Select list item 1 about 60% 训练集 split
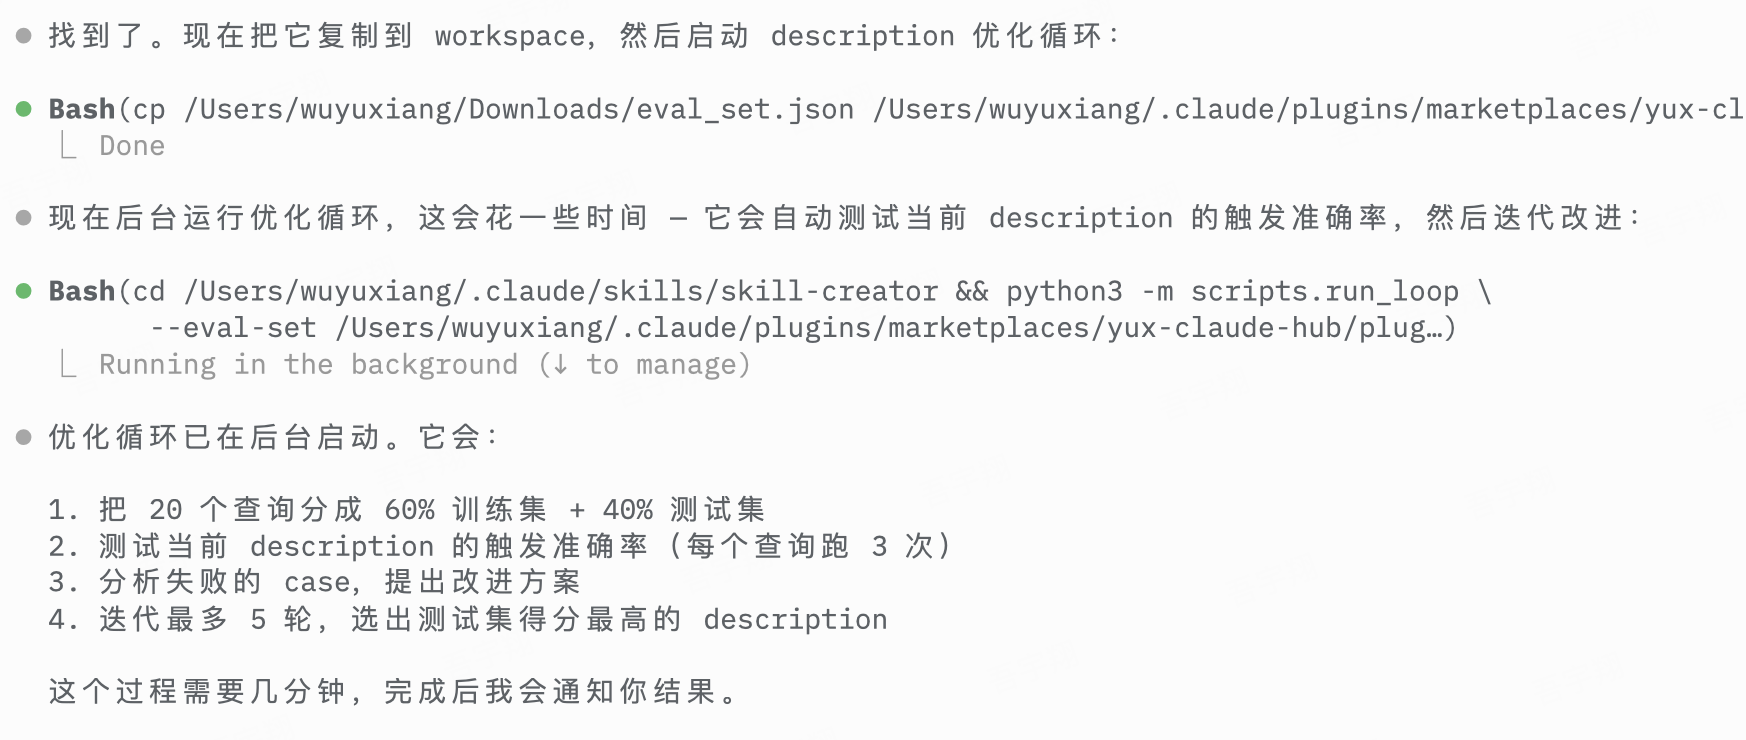 [x=406, y=510]
